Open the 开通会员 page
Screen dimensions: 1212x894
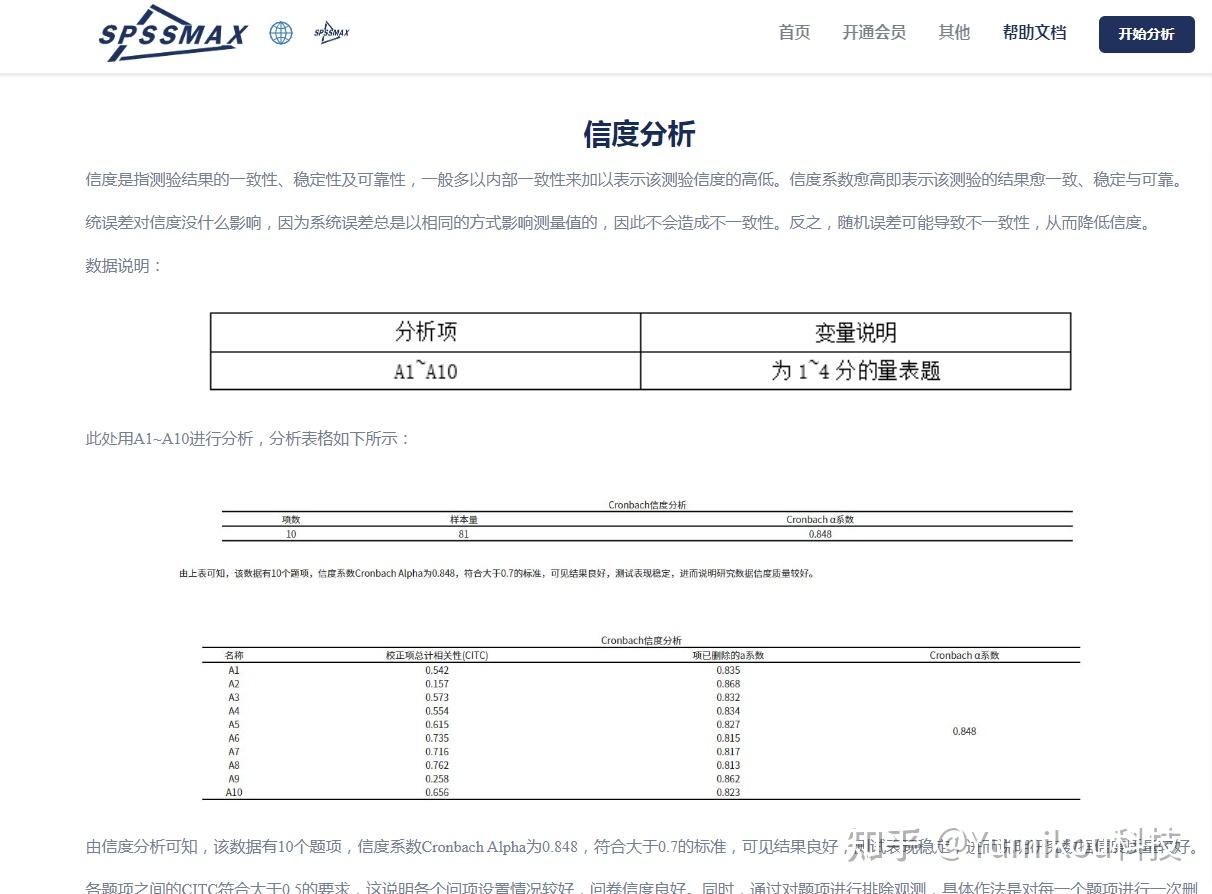click(873, 32)
